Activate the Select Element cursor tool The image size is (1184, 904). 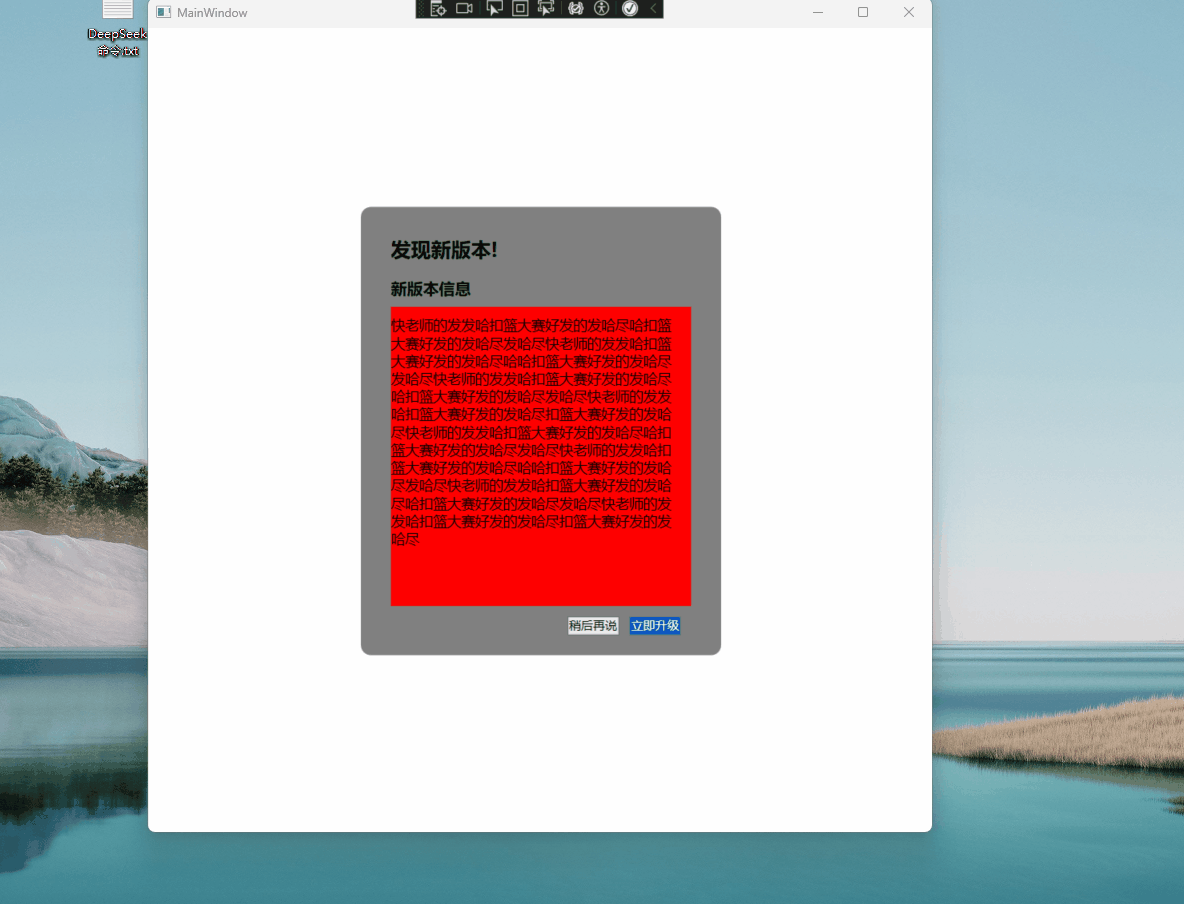pos(494,9)
